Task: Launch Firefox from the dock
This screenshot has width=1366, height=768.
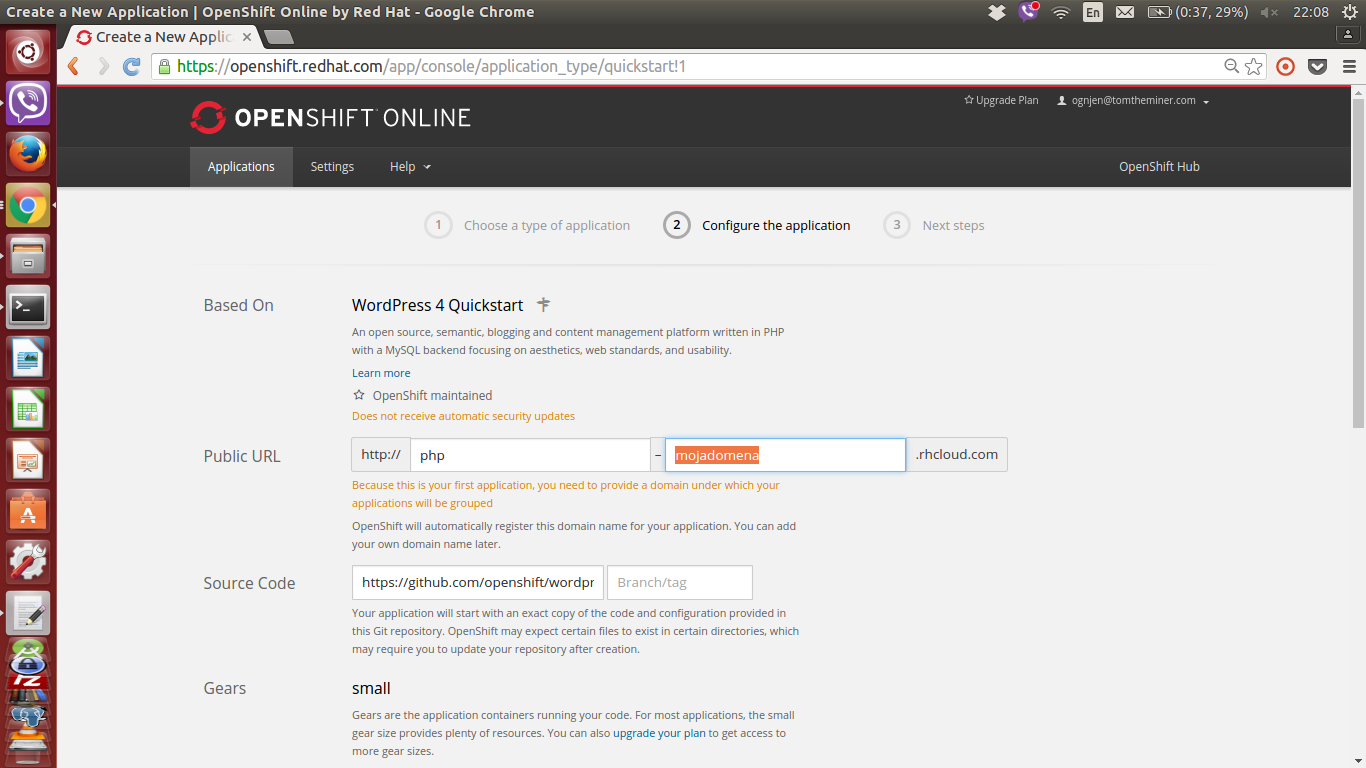Action: click(28, 153)
